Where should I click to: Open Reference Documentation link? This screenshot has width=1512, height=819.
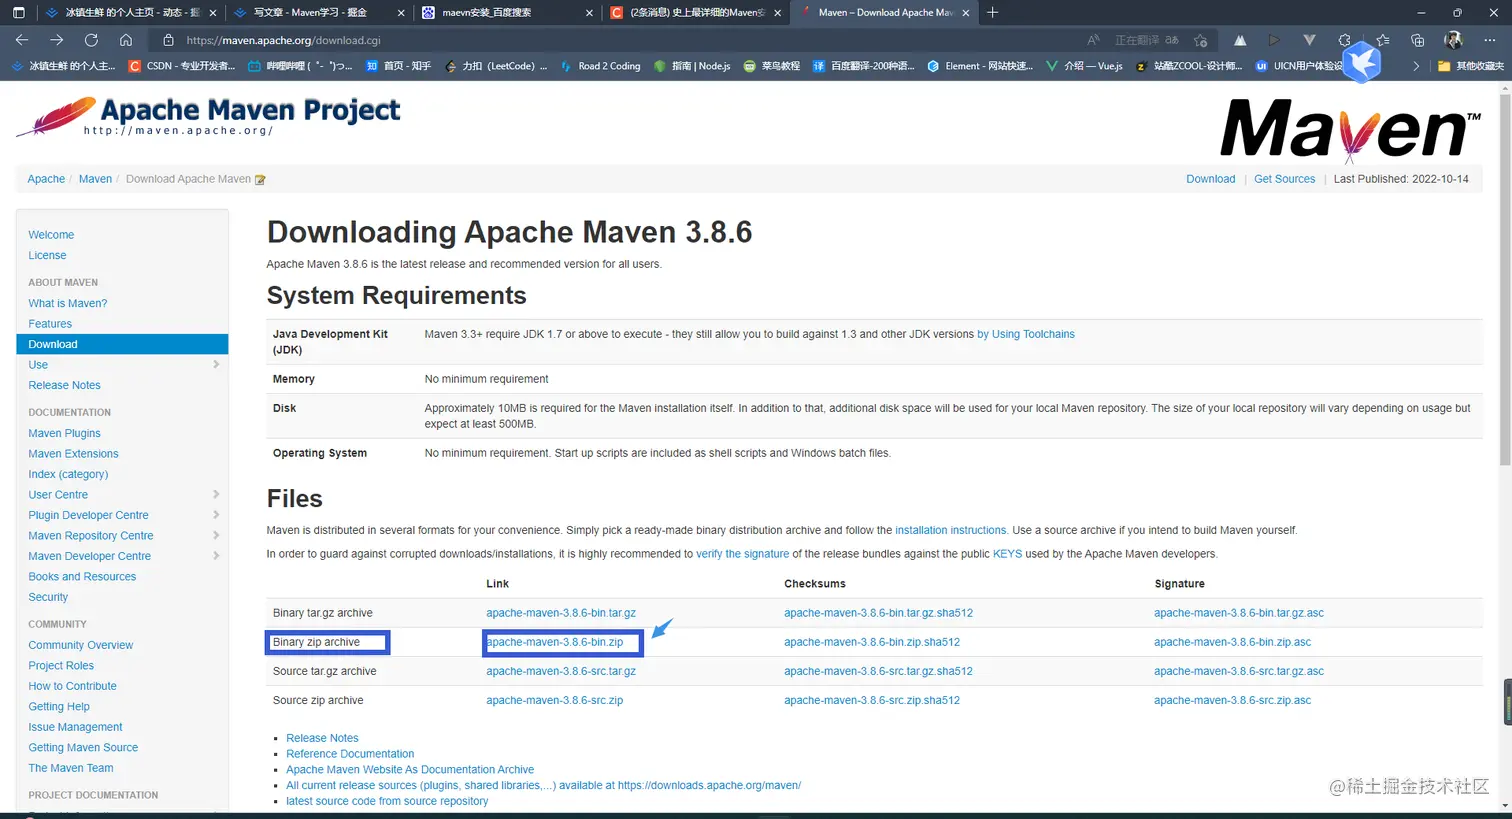[350, 754]
